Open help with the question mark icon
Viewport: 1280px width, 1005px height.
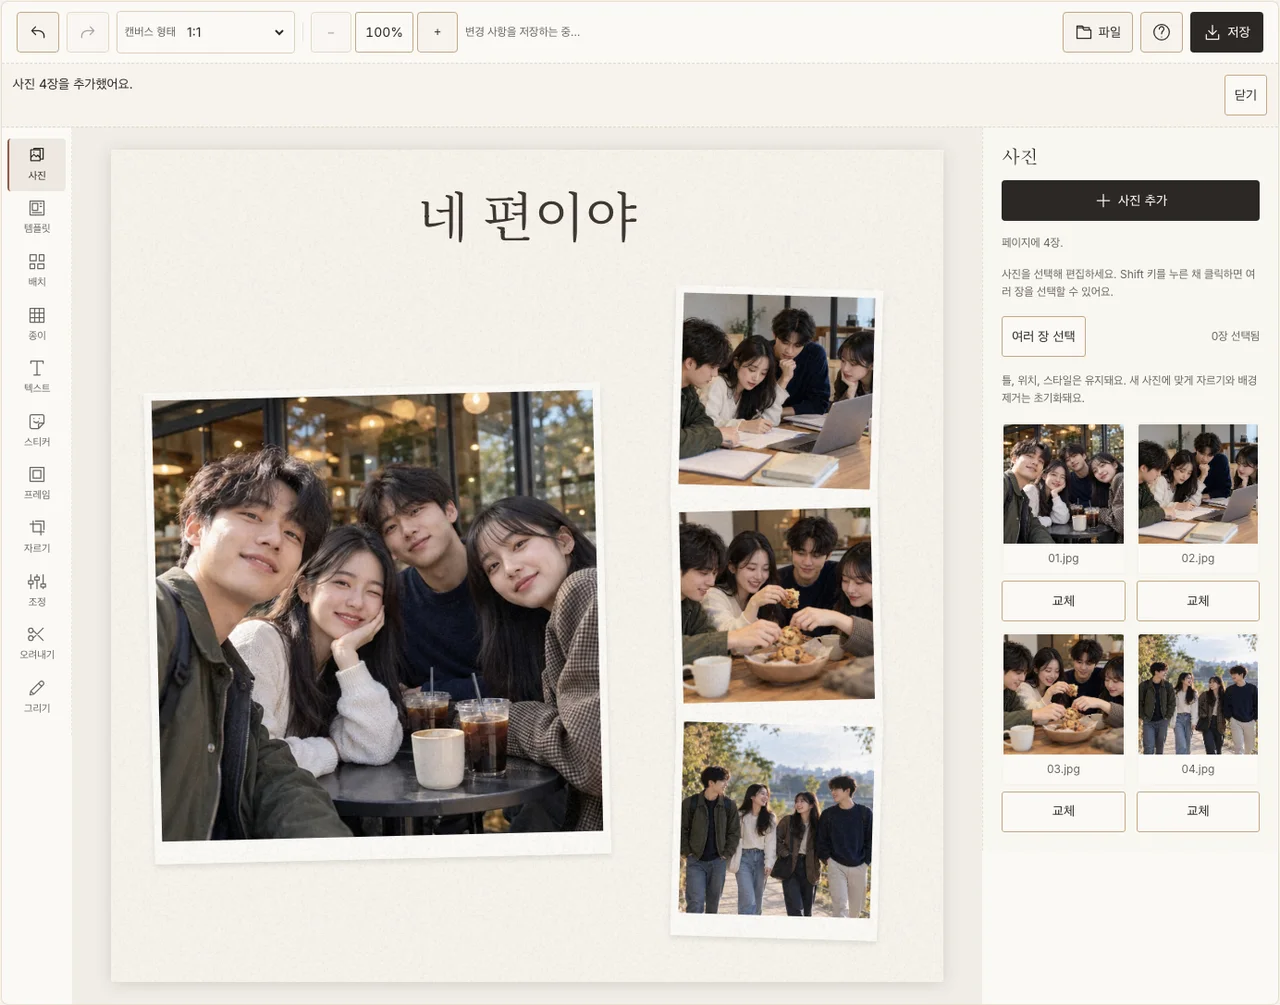(x=1161, y=32)
